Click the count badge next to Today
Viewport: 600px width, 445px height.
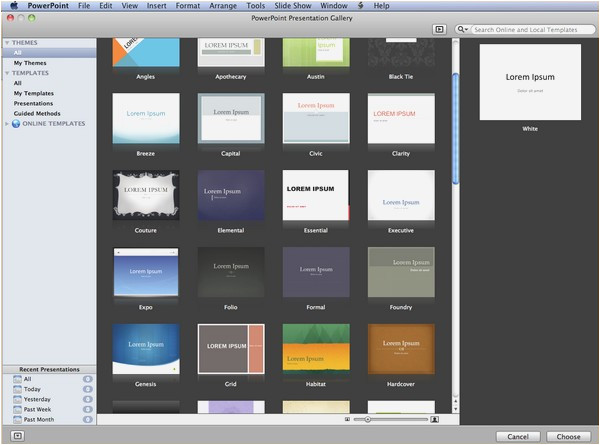88,389
